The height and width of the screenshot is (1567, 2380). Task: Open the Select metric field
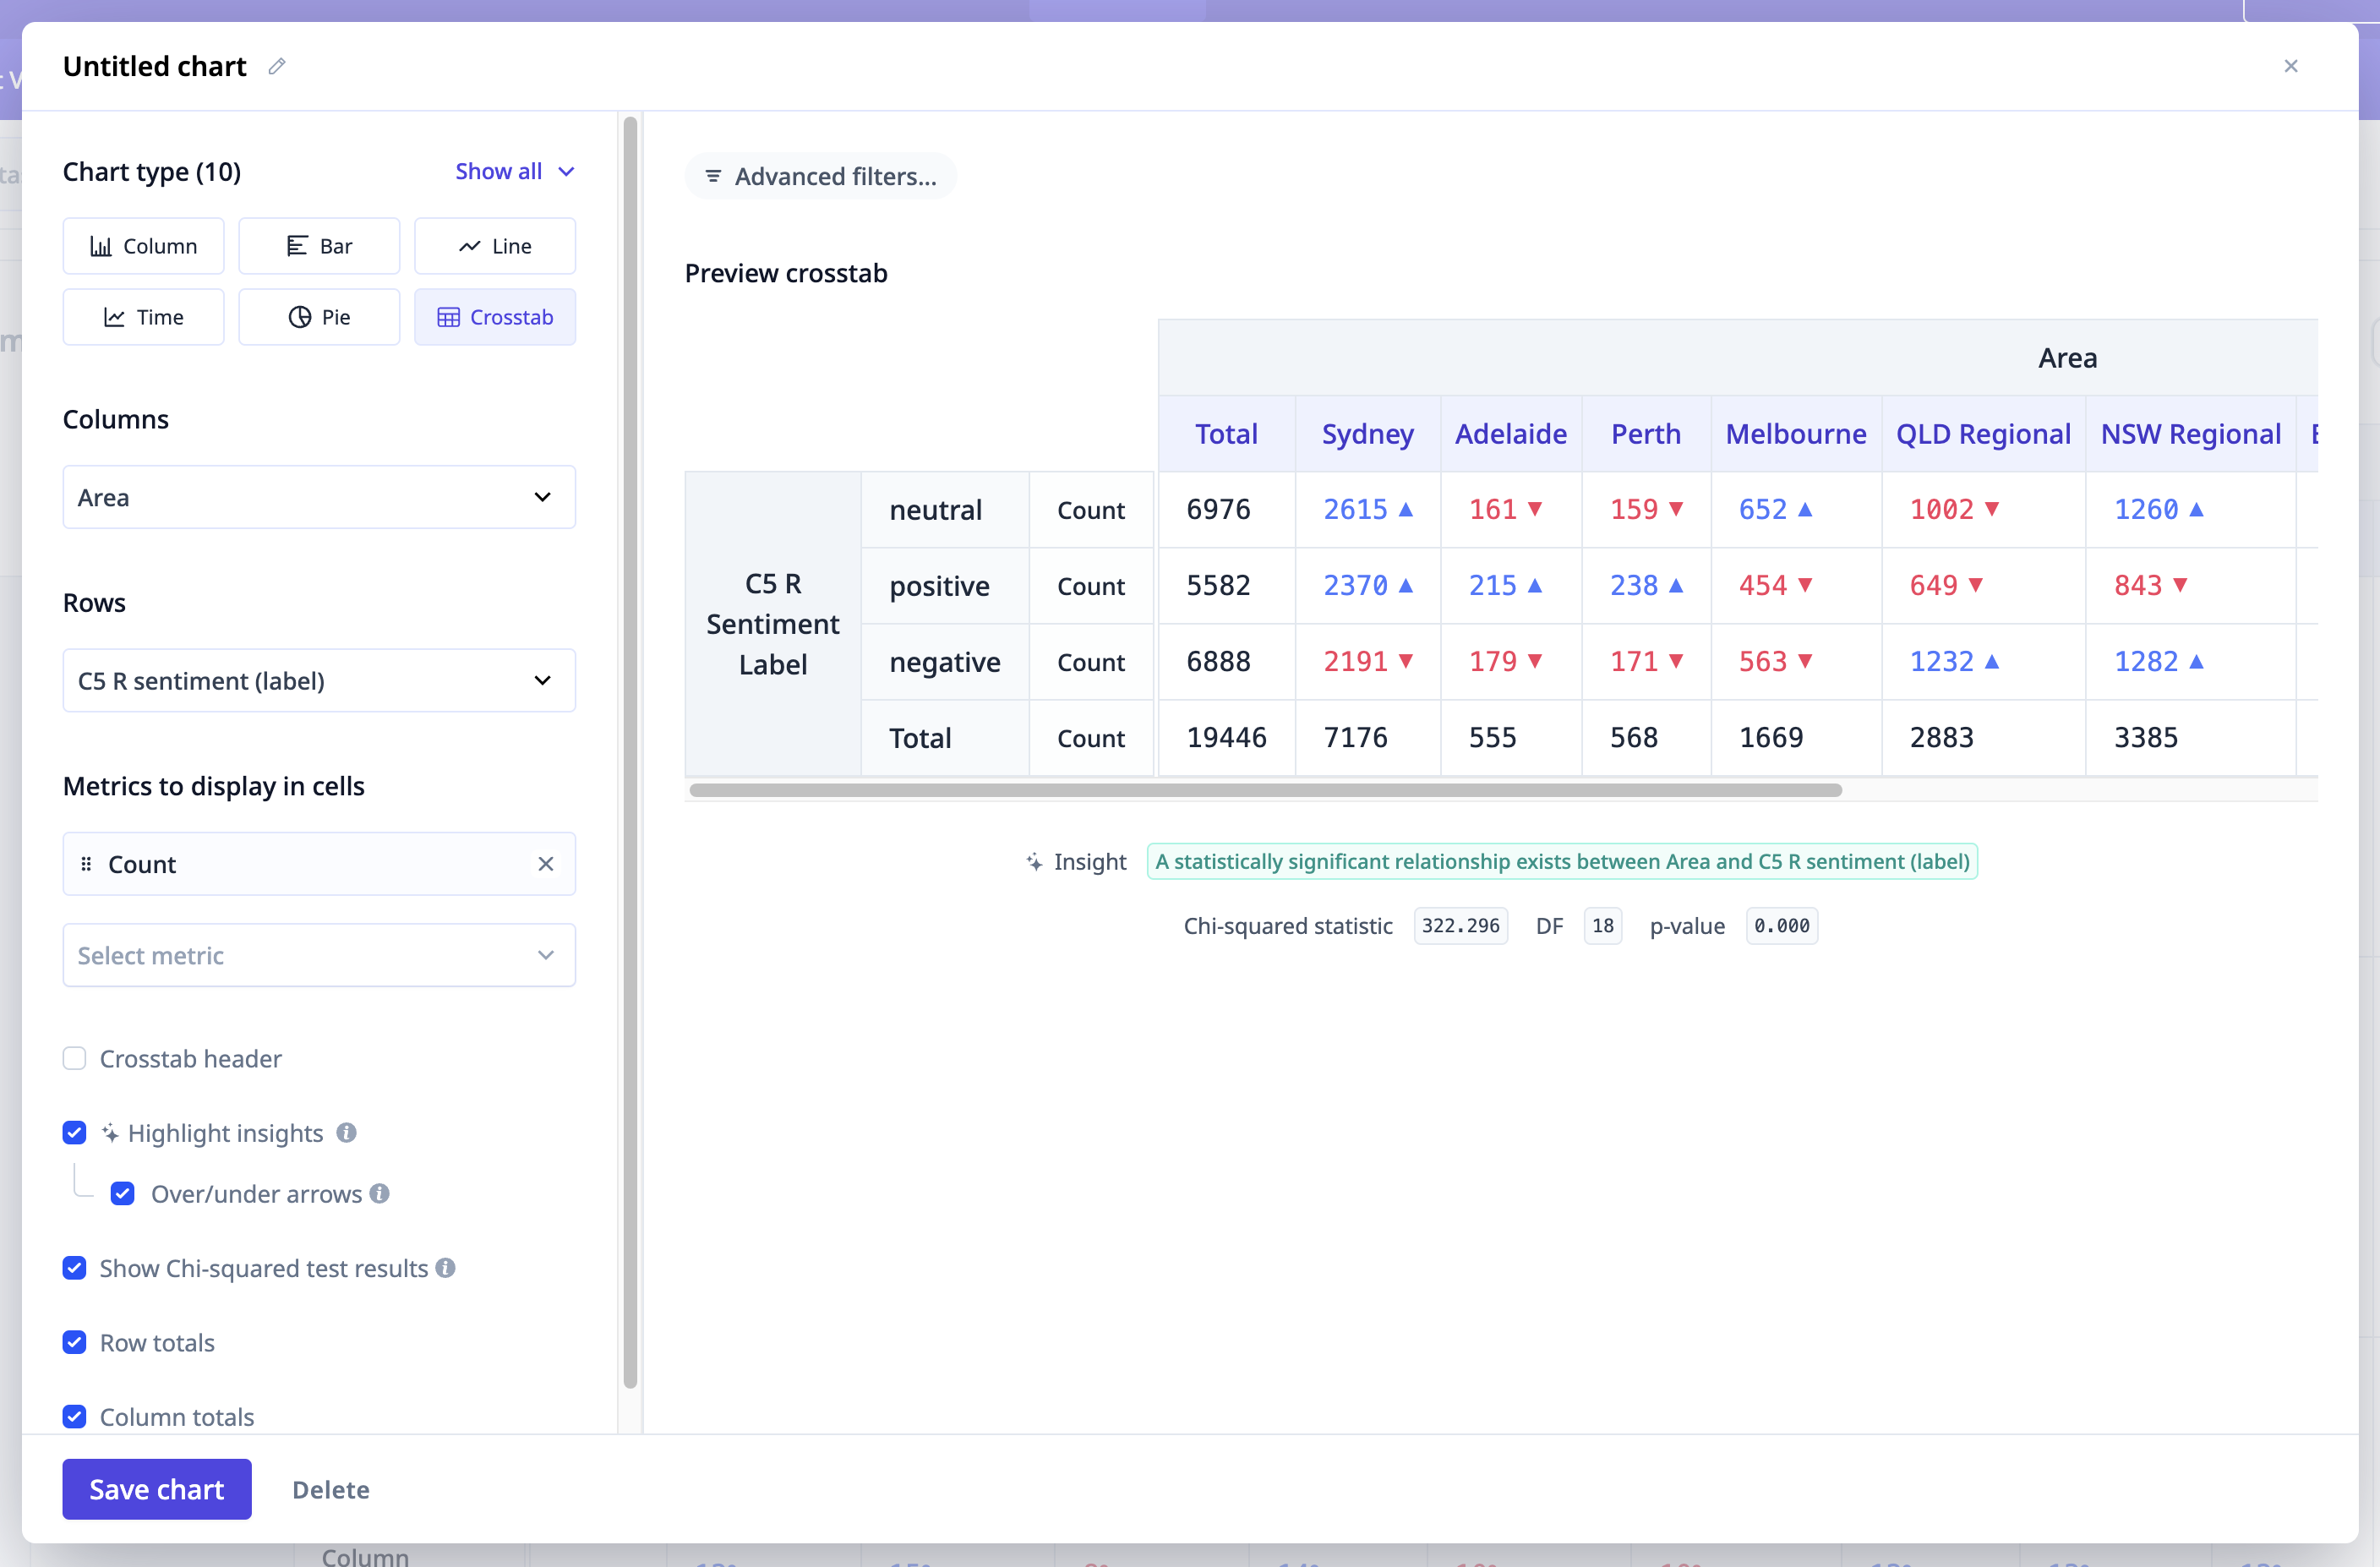319,956
